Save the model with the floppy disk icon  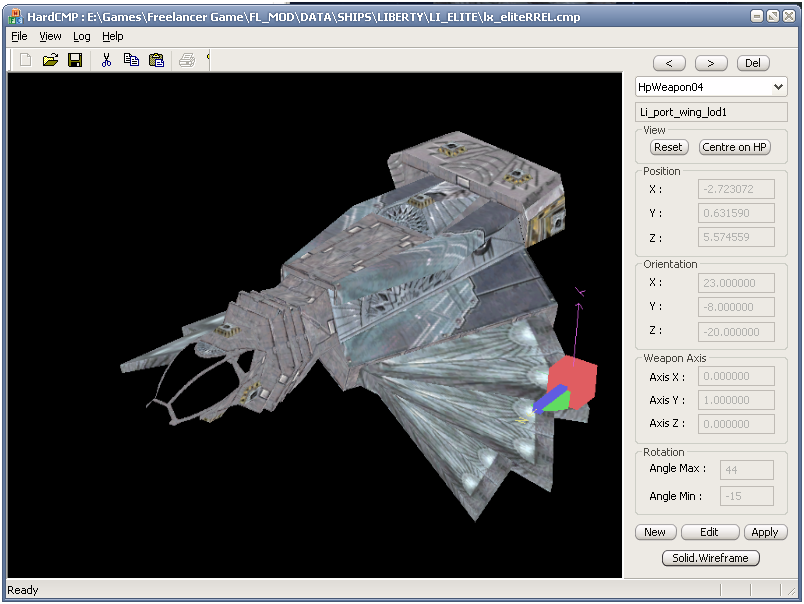pos(75,60)
